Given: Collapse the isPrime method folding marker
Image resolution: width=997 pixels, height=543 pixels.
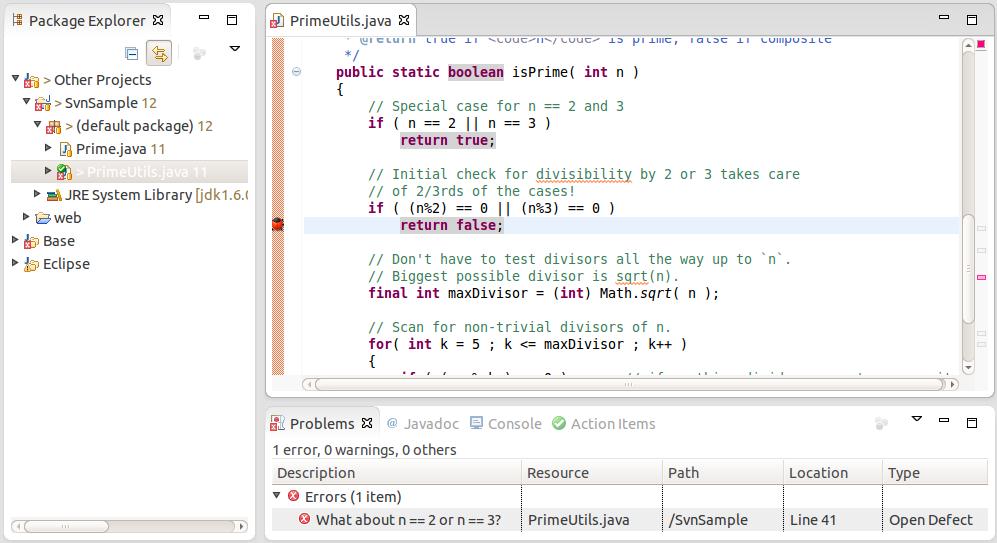Looking at the screenshot, I should 296,71.
